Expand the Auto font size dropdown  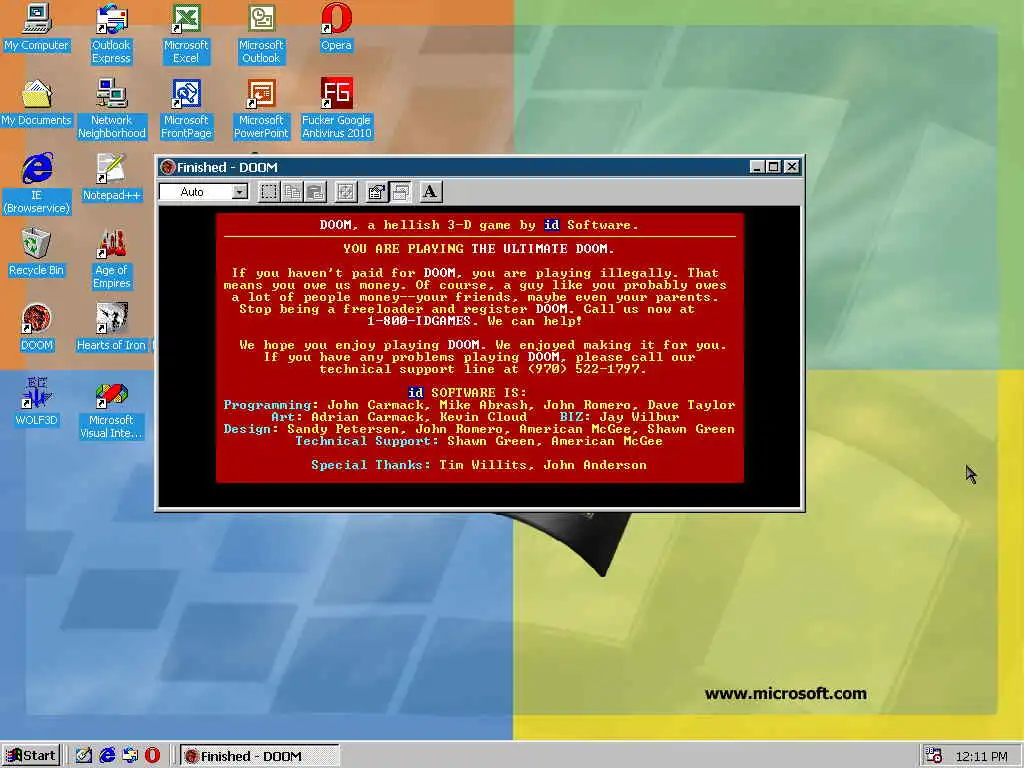[240, 192]
